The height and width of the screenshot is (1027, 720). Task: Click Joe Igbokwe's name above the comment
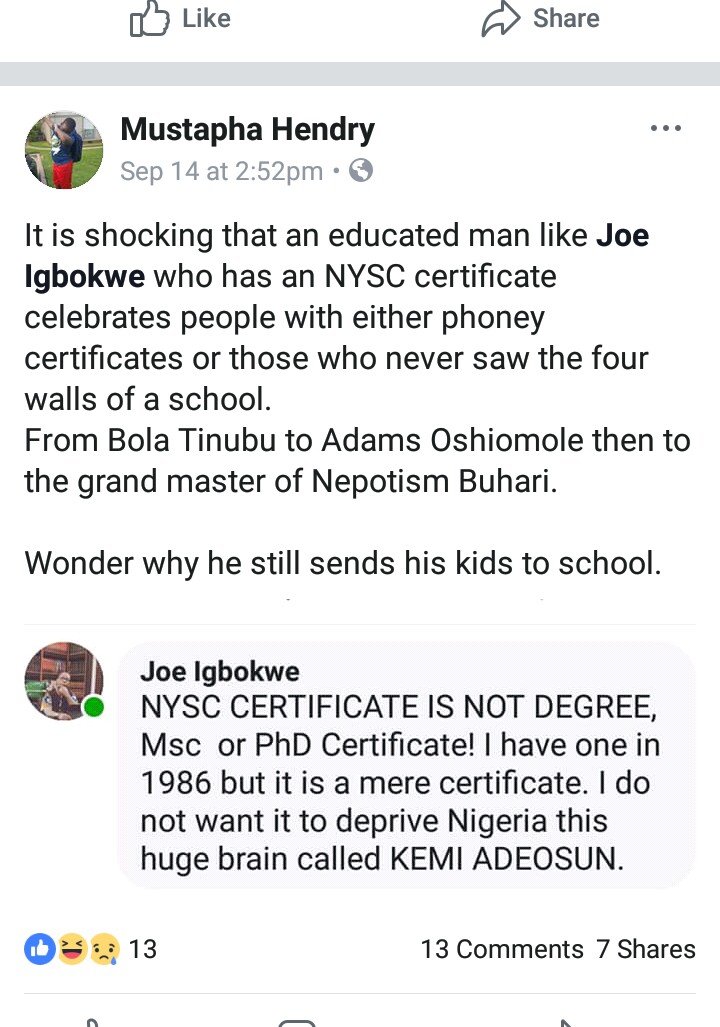point(220,671)
